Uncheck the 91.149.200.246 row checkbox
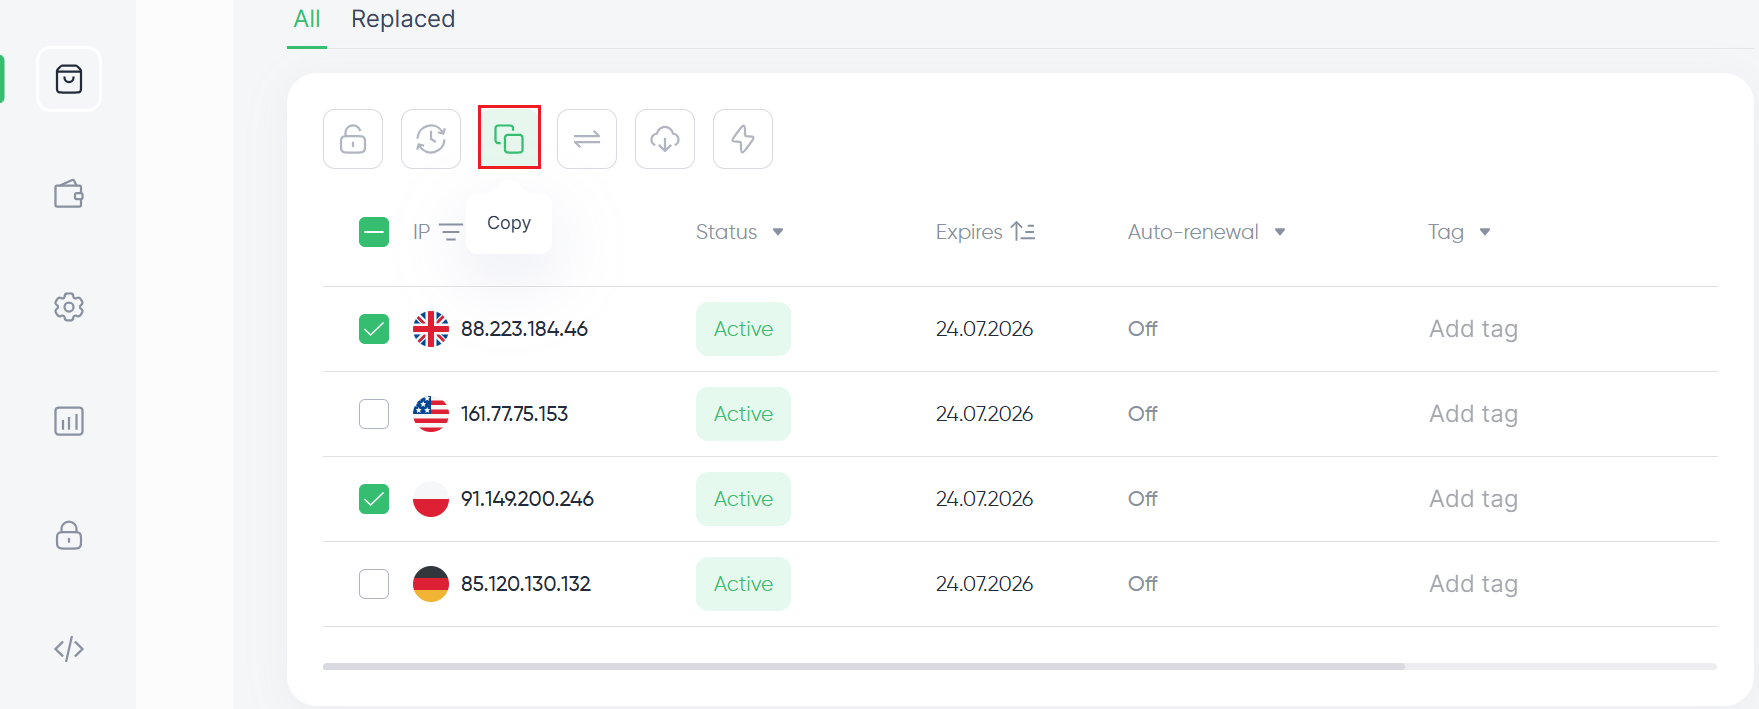1759x709 pixels. click(374, 499)
